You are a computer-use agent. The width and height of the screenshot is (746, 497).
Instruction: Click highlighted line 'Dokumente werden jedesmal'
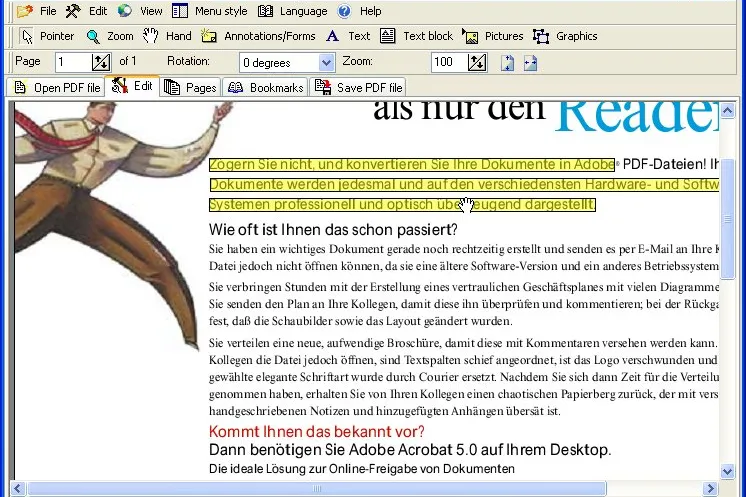coord(464,185)
